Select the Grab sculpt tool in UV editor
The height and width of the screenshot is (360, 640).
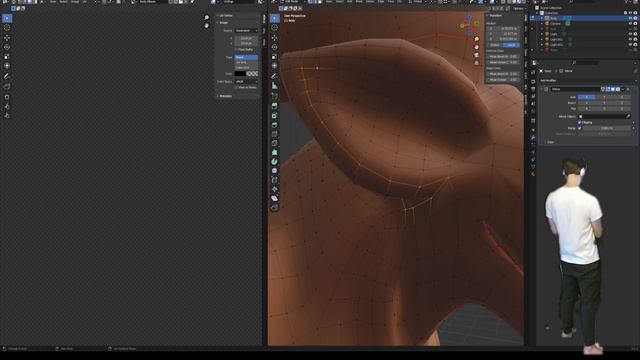tap(7, 97)
